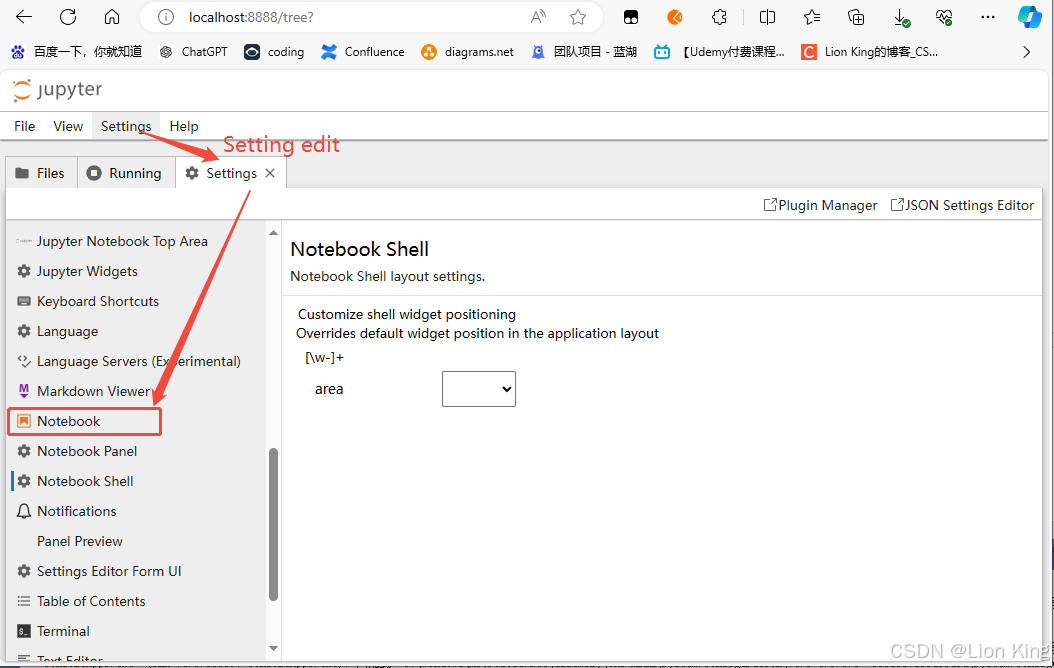Add page to favorites star icon

[x=577, y=17]
